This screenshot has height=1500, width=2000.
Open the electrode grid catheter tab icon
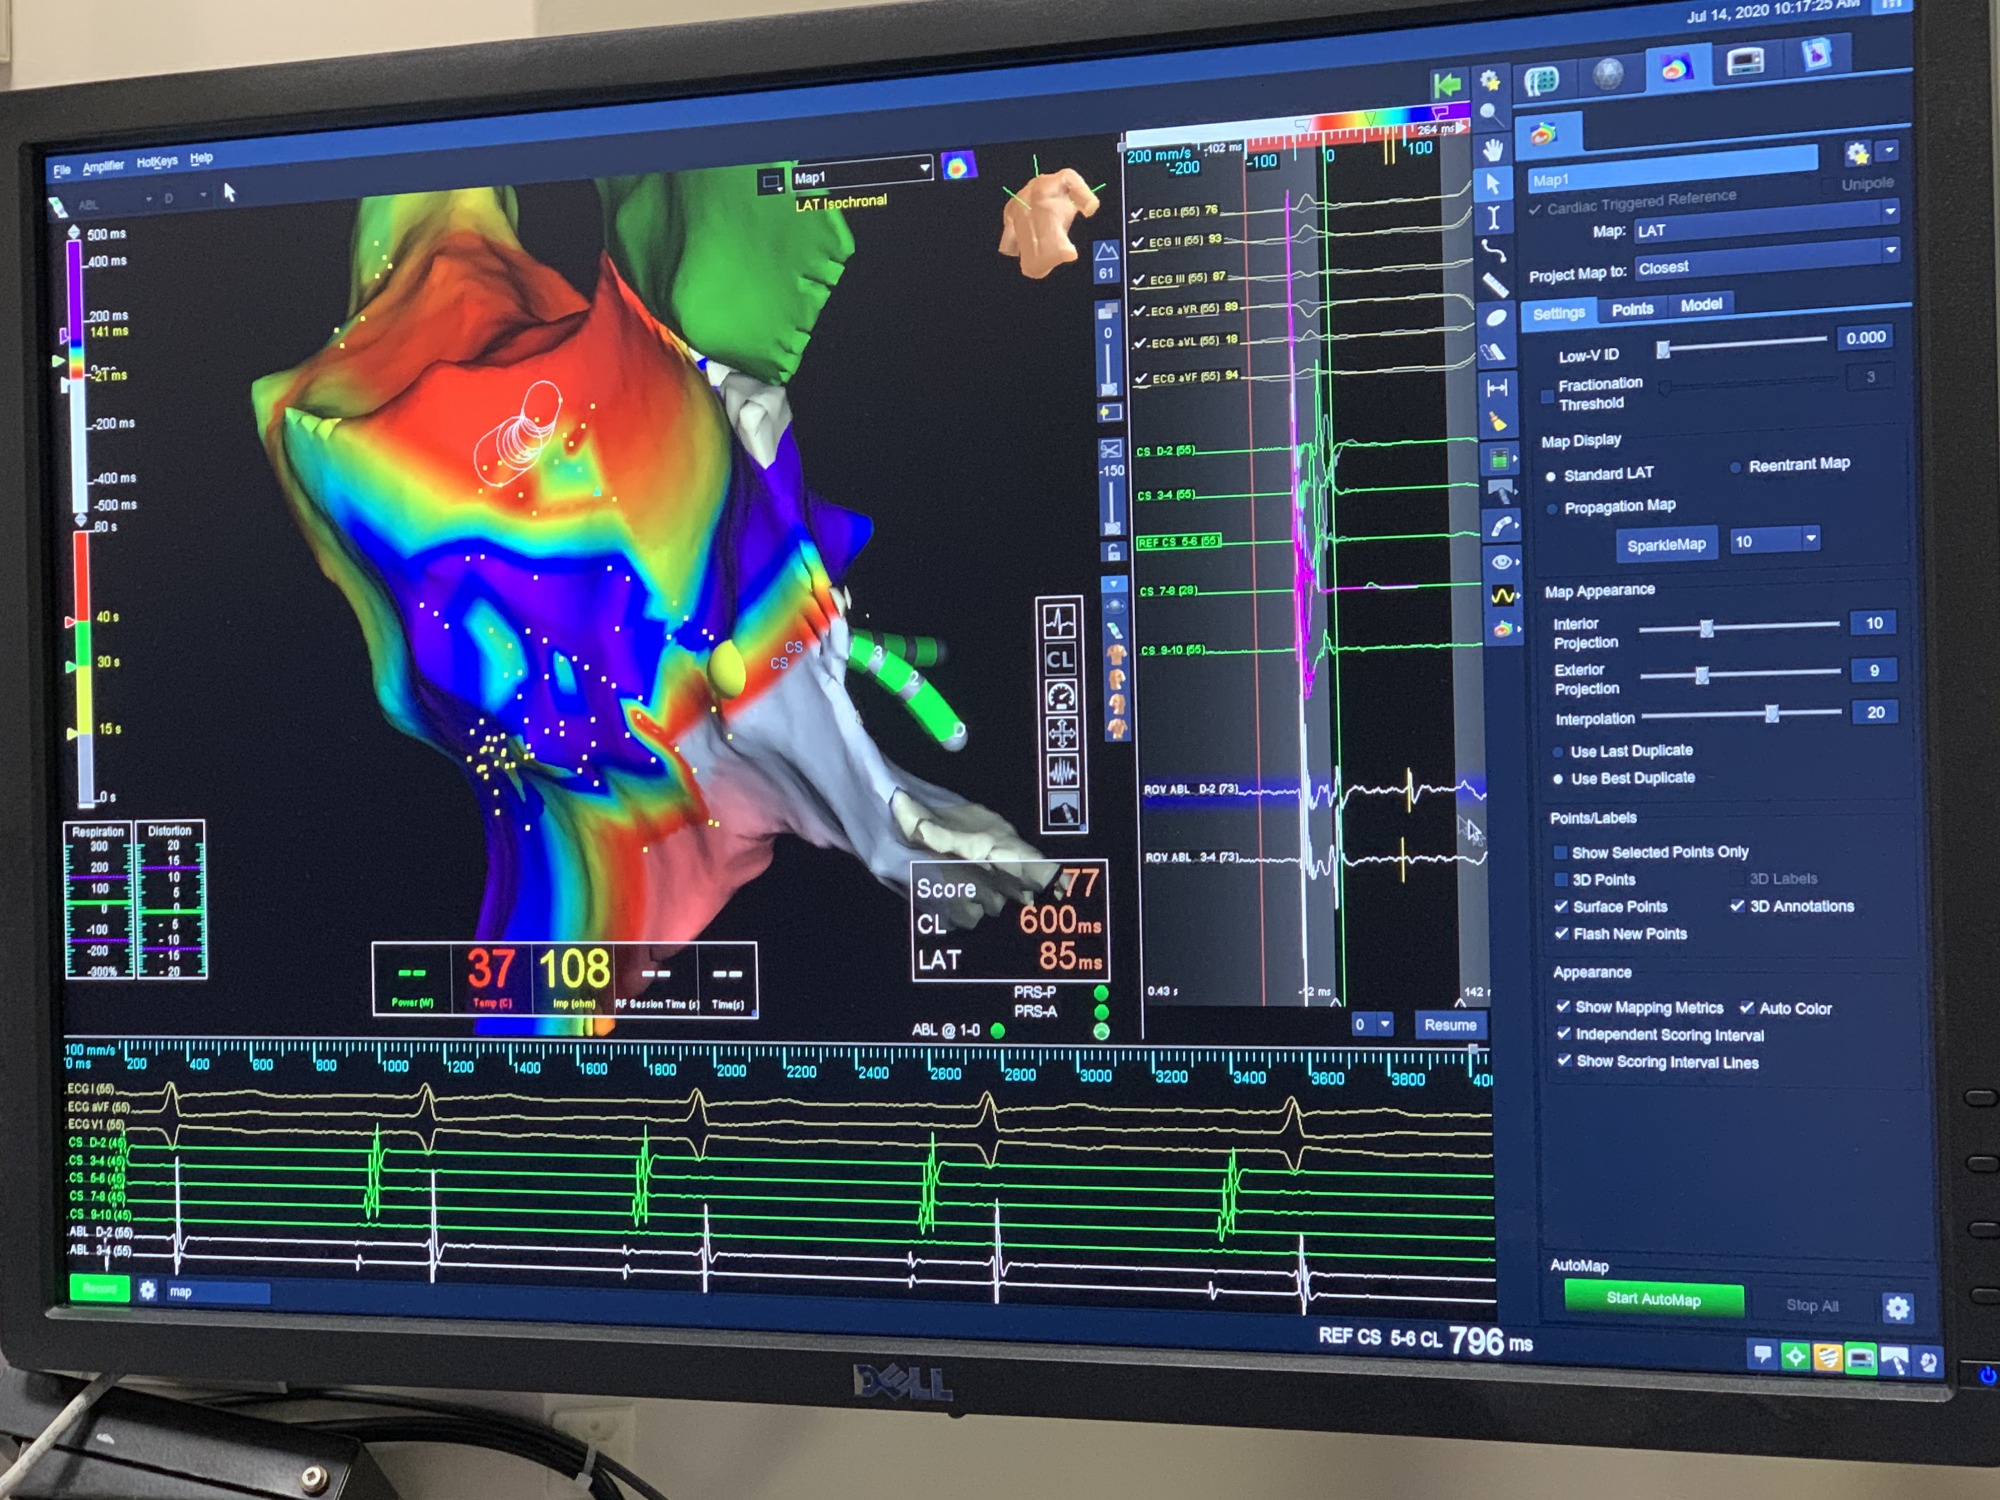1541,80
